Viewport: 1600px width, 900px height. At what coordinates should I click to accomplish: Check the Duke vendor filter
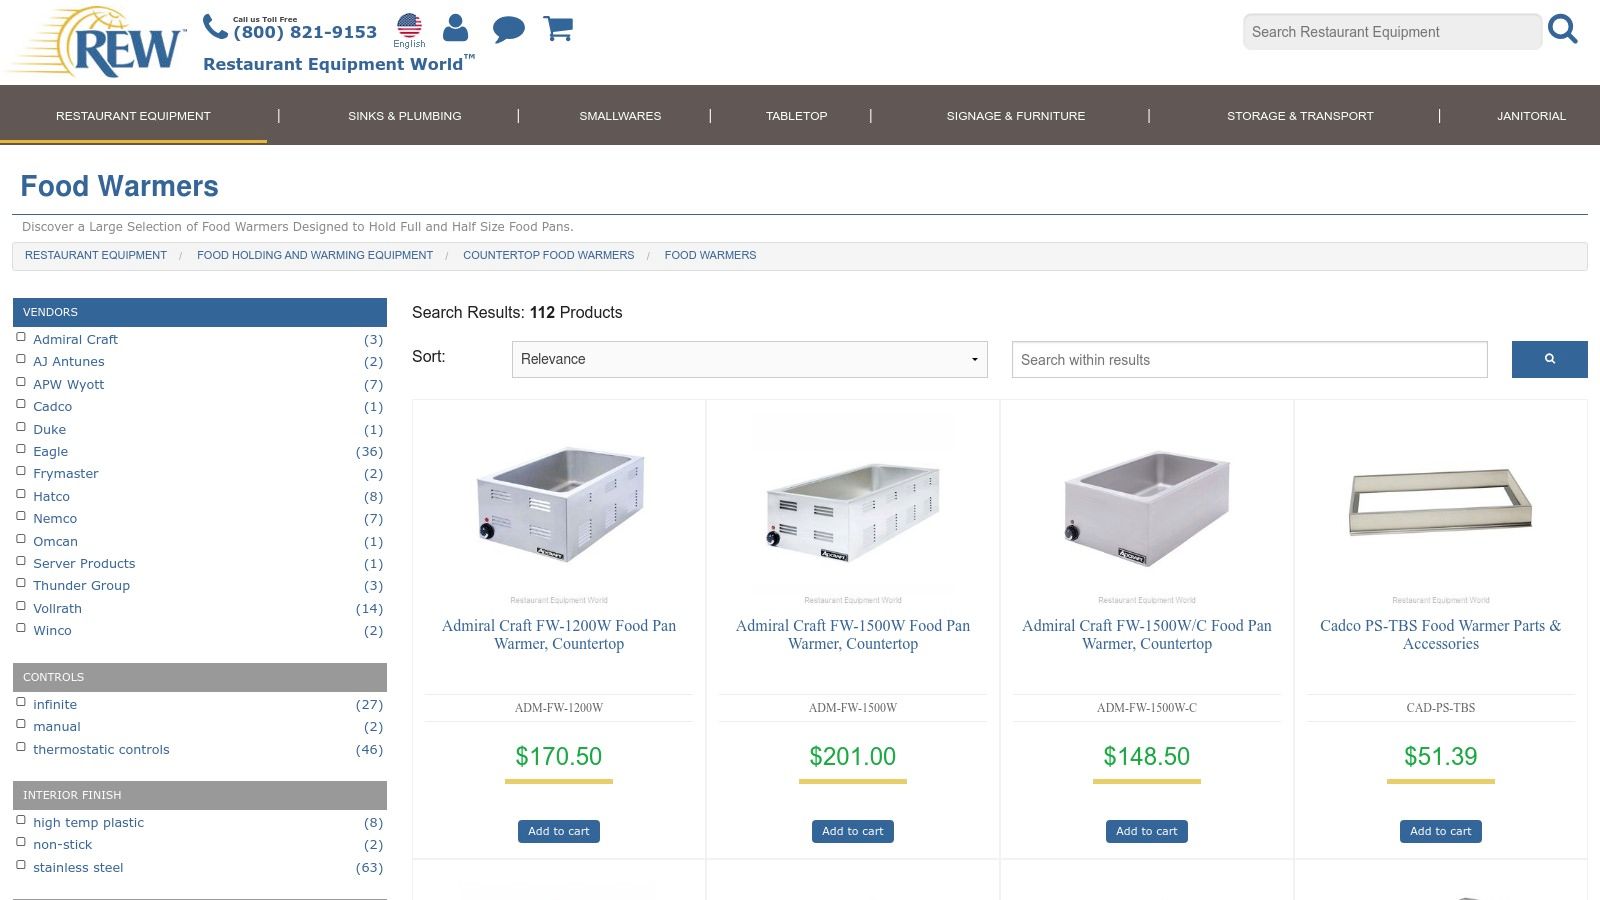(21, 427)
